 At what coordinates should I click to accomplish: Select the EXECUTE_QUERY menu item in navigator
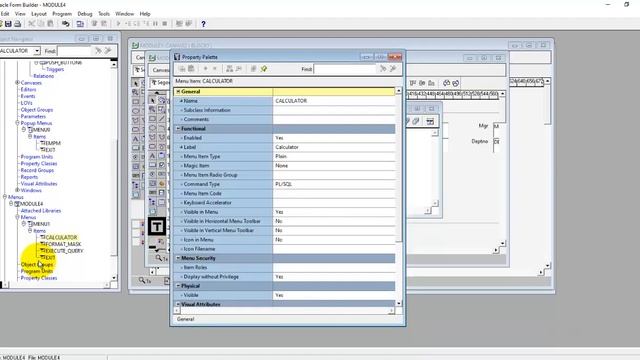tap(64, 251)
